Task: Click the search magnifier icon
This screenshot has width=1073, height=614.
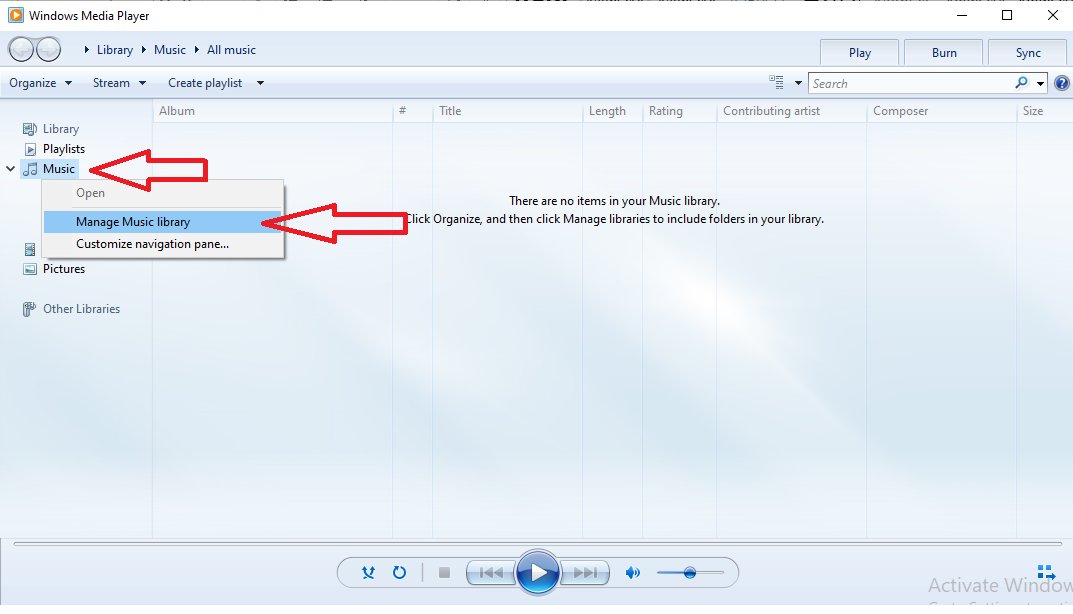Action: tap(1021, 83)
